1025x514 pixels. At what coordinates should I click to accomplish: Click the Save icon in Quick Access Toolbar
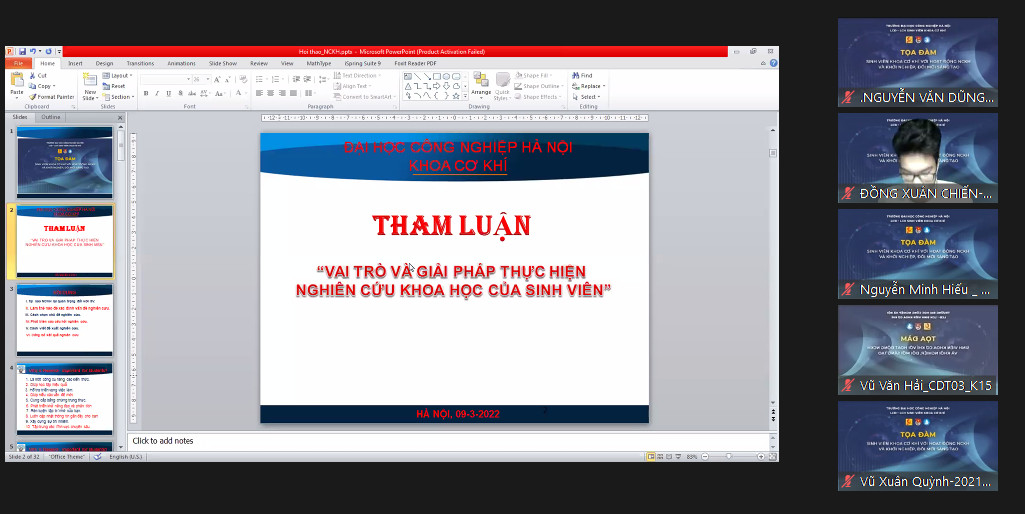click(22, 51)
